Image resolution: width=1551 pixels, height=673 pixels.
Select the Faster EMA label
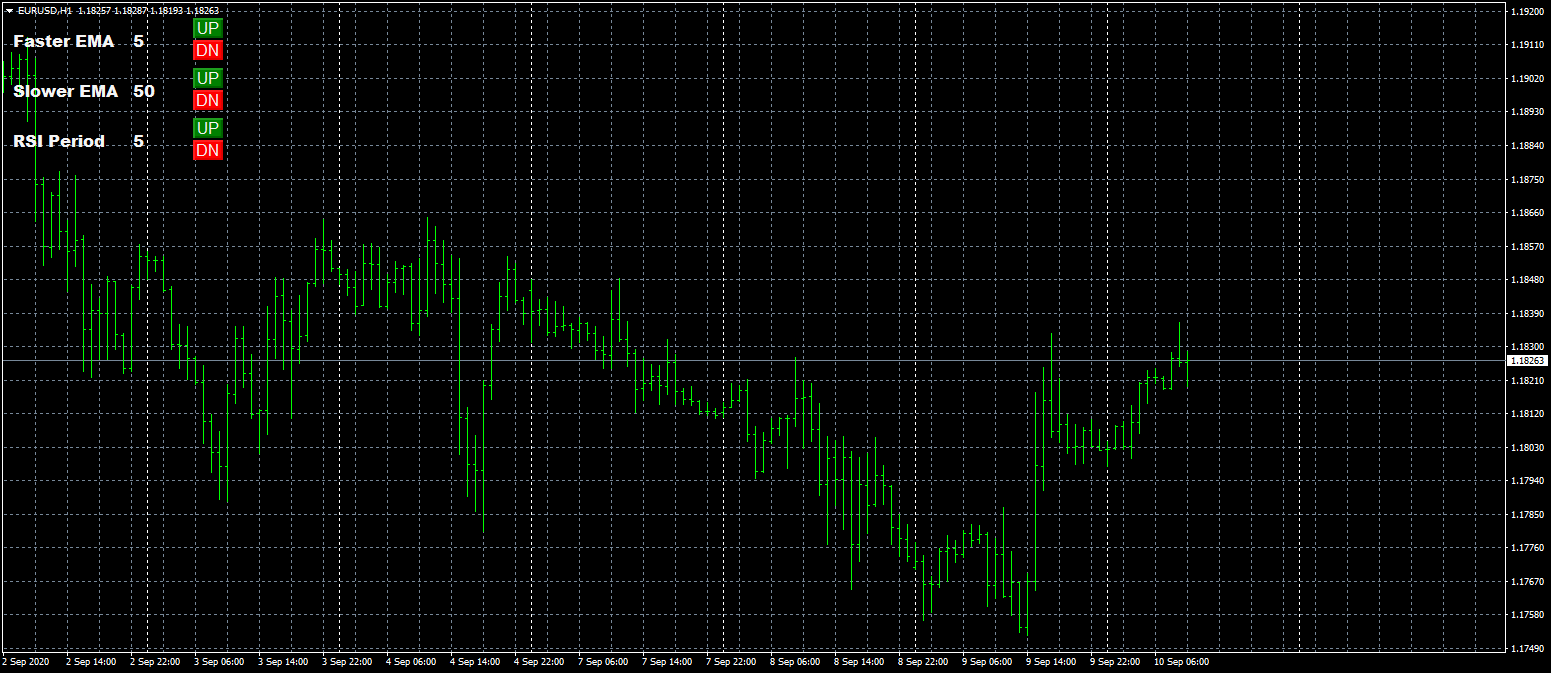click(64, 41)
